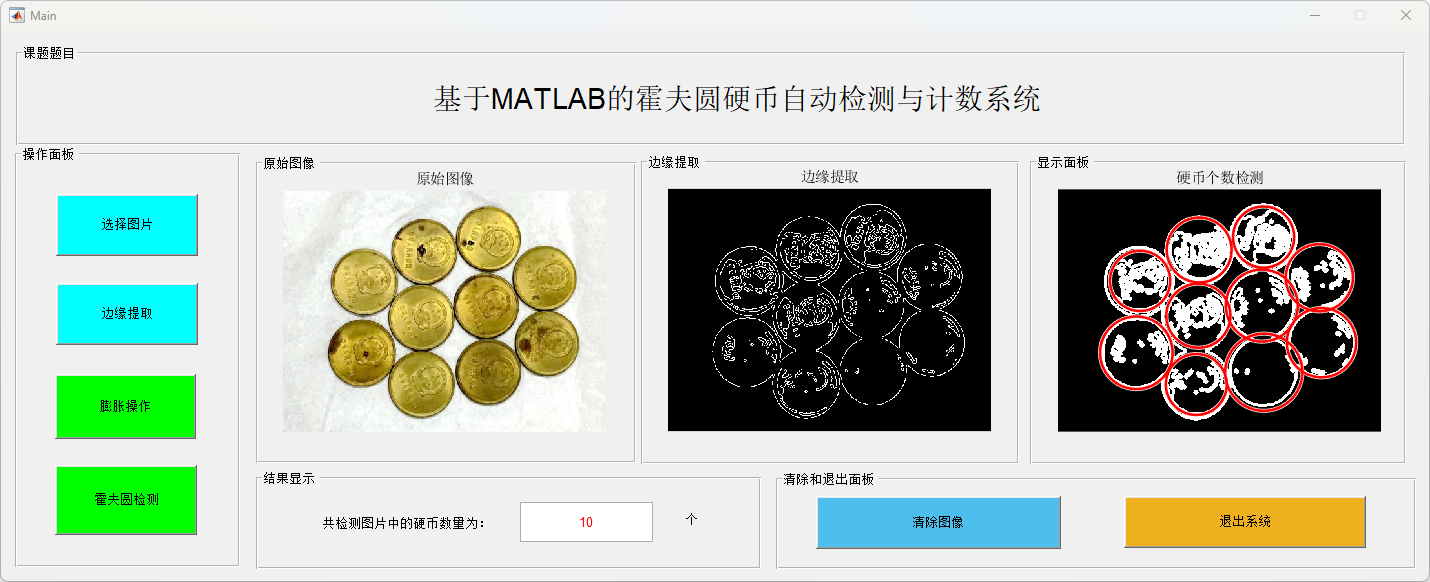Click the 硬币个数检测 axes title

(x=1220, y=178)
